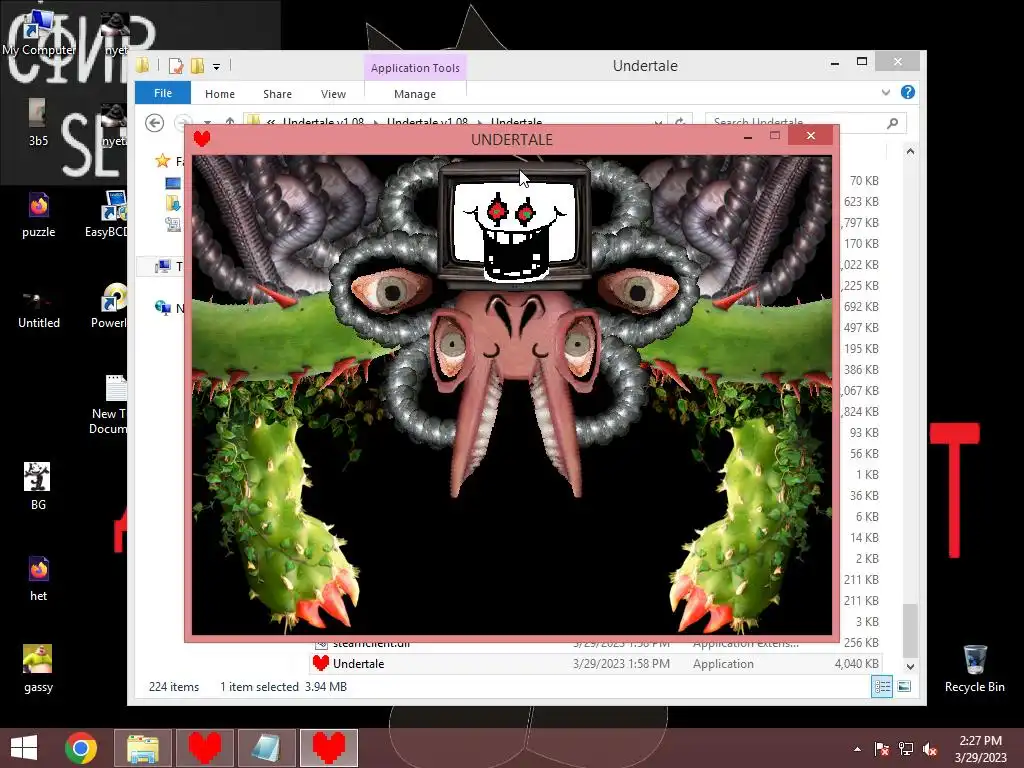
Task: Click the Explorer Back navigation arrow
Action: coord(155,123)
